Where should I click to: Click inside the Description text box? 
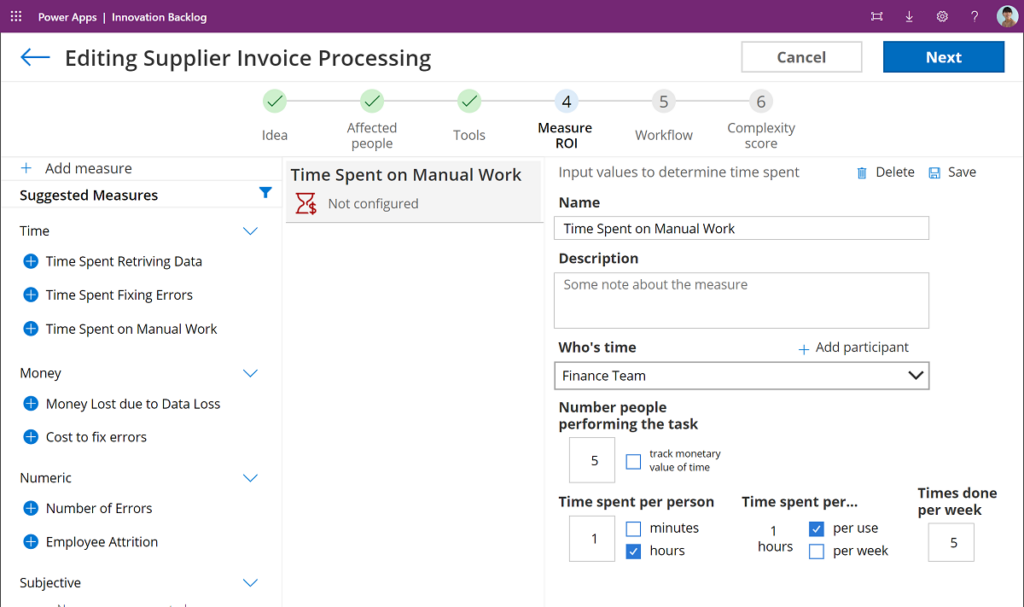(x=740, y=300)
